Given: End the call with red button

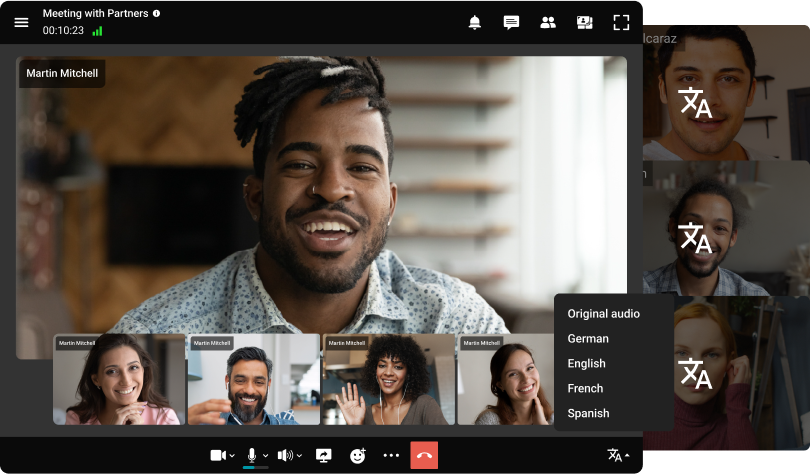Looking at the screenshot, I should tap(424, 455).
